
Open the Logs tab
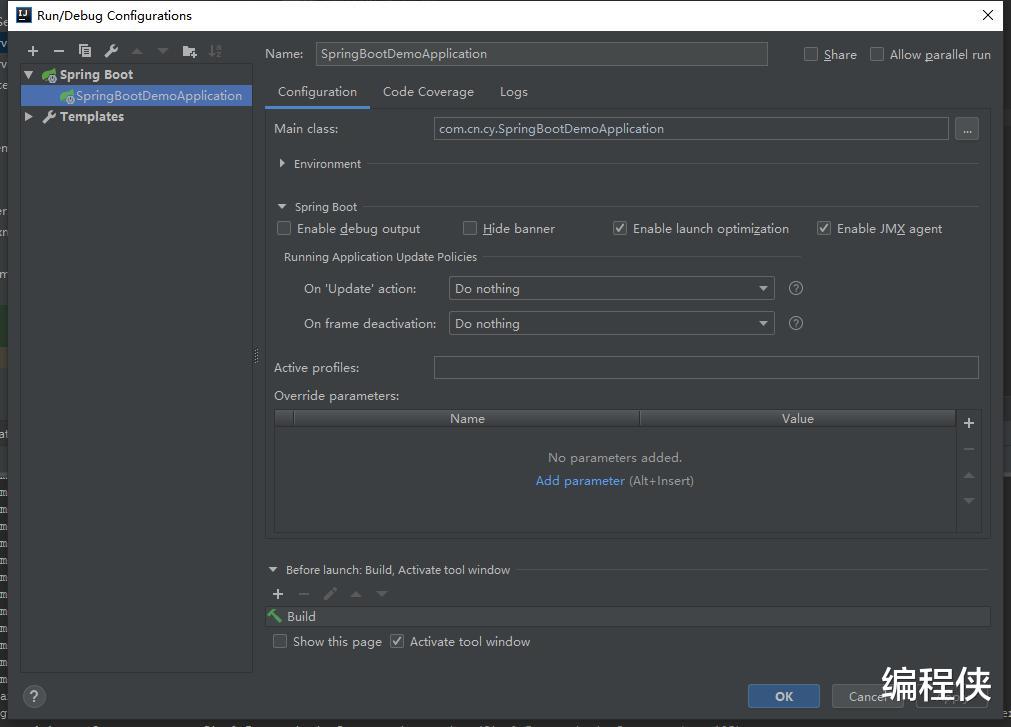[514, 92]
